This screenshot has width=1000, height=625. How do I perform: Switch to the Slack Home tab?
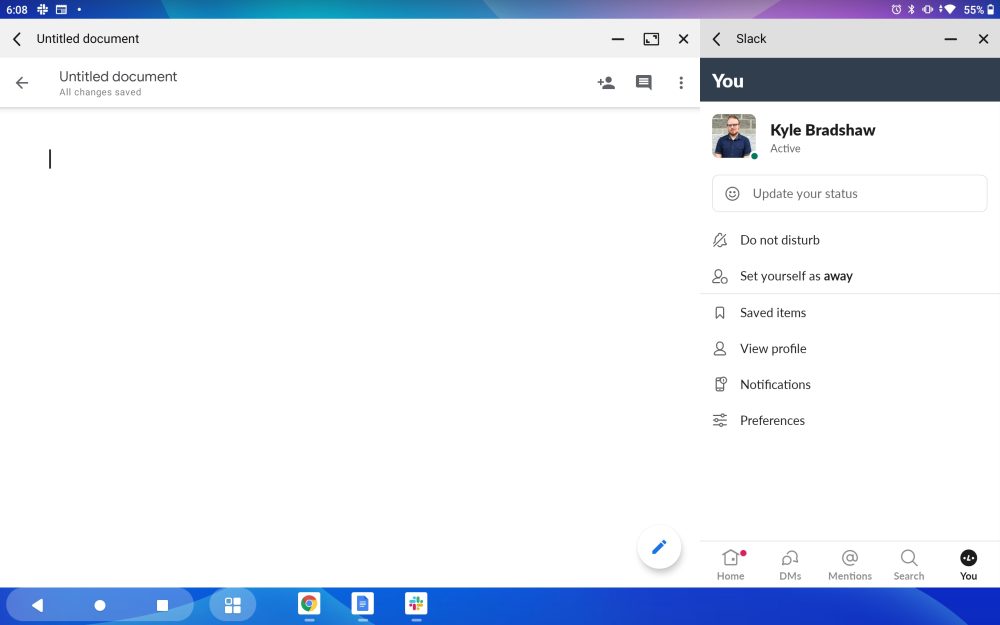click(731, 564)
